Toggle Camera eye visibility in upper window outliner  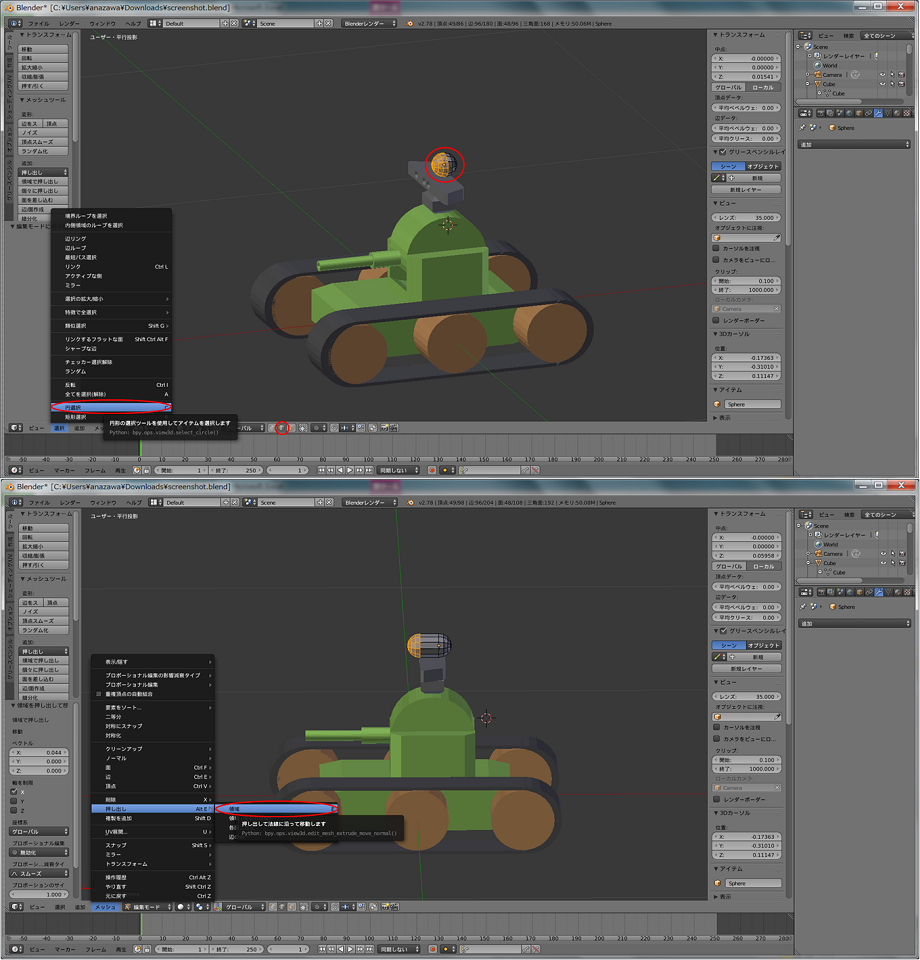pos(882,75)
